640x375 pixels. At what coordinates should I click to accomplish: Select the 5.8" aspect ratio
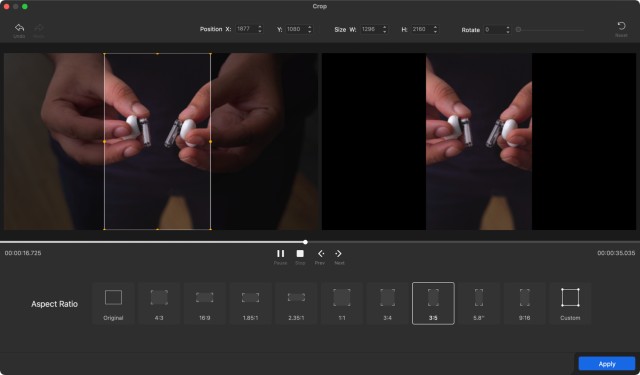pos(479,303)
